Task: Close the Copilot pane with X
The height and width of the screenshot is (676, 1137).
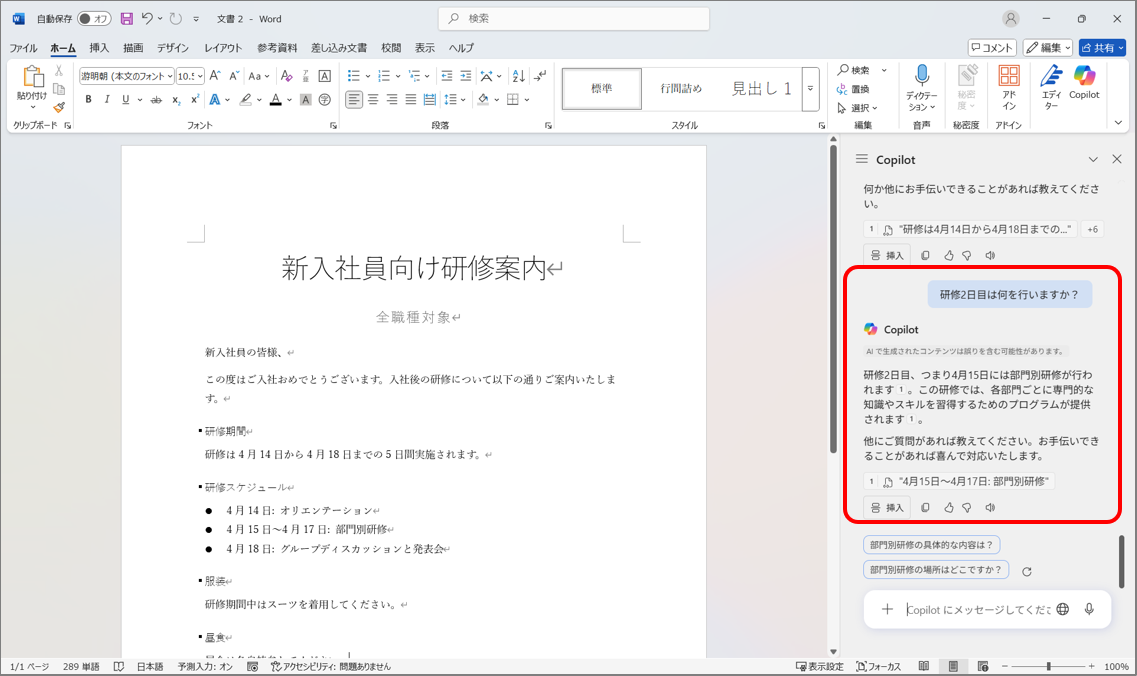Action: pos(1117,159)
